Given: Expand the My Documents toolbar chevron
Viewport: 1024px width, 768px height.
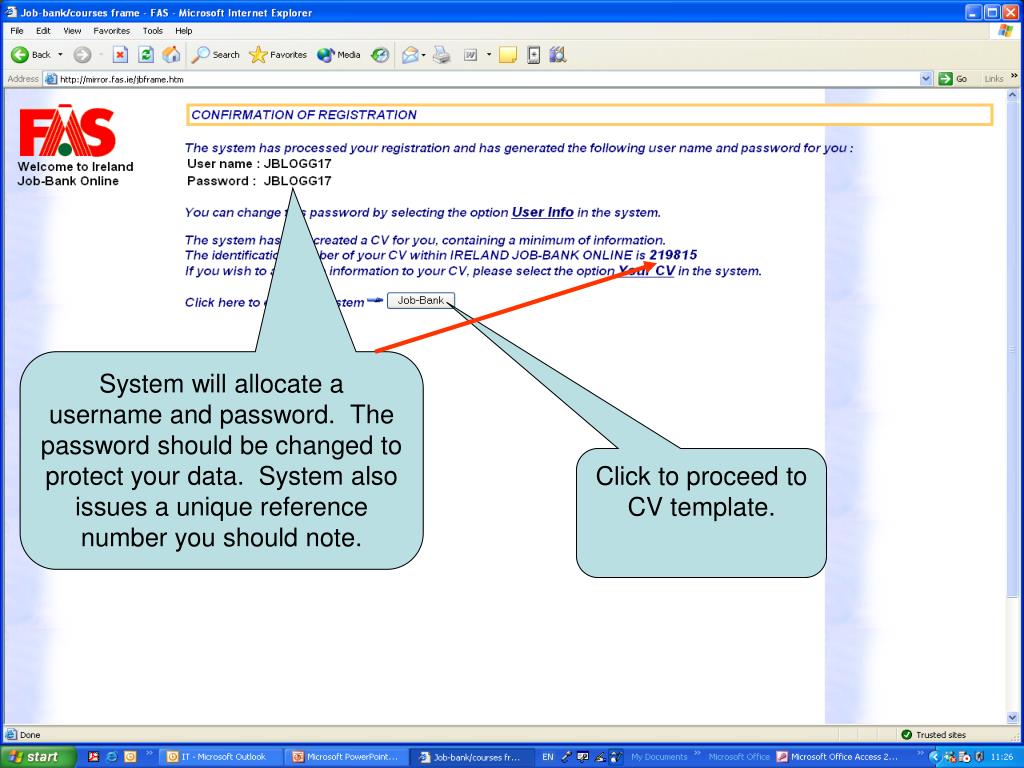Looking at the screenshot, I should [697, 754].
